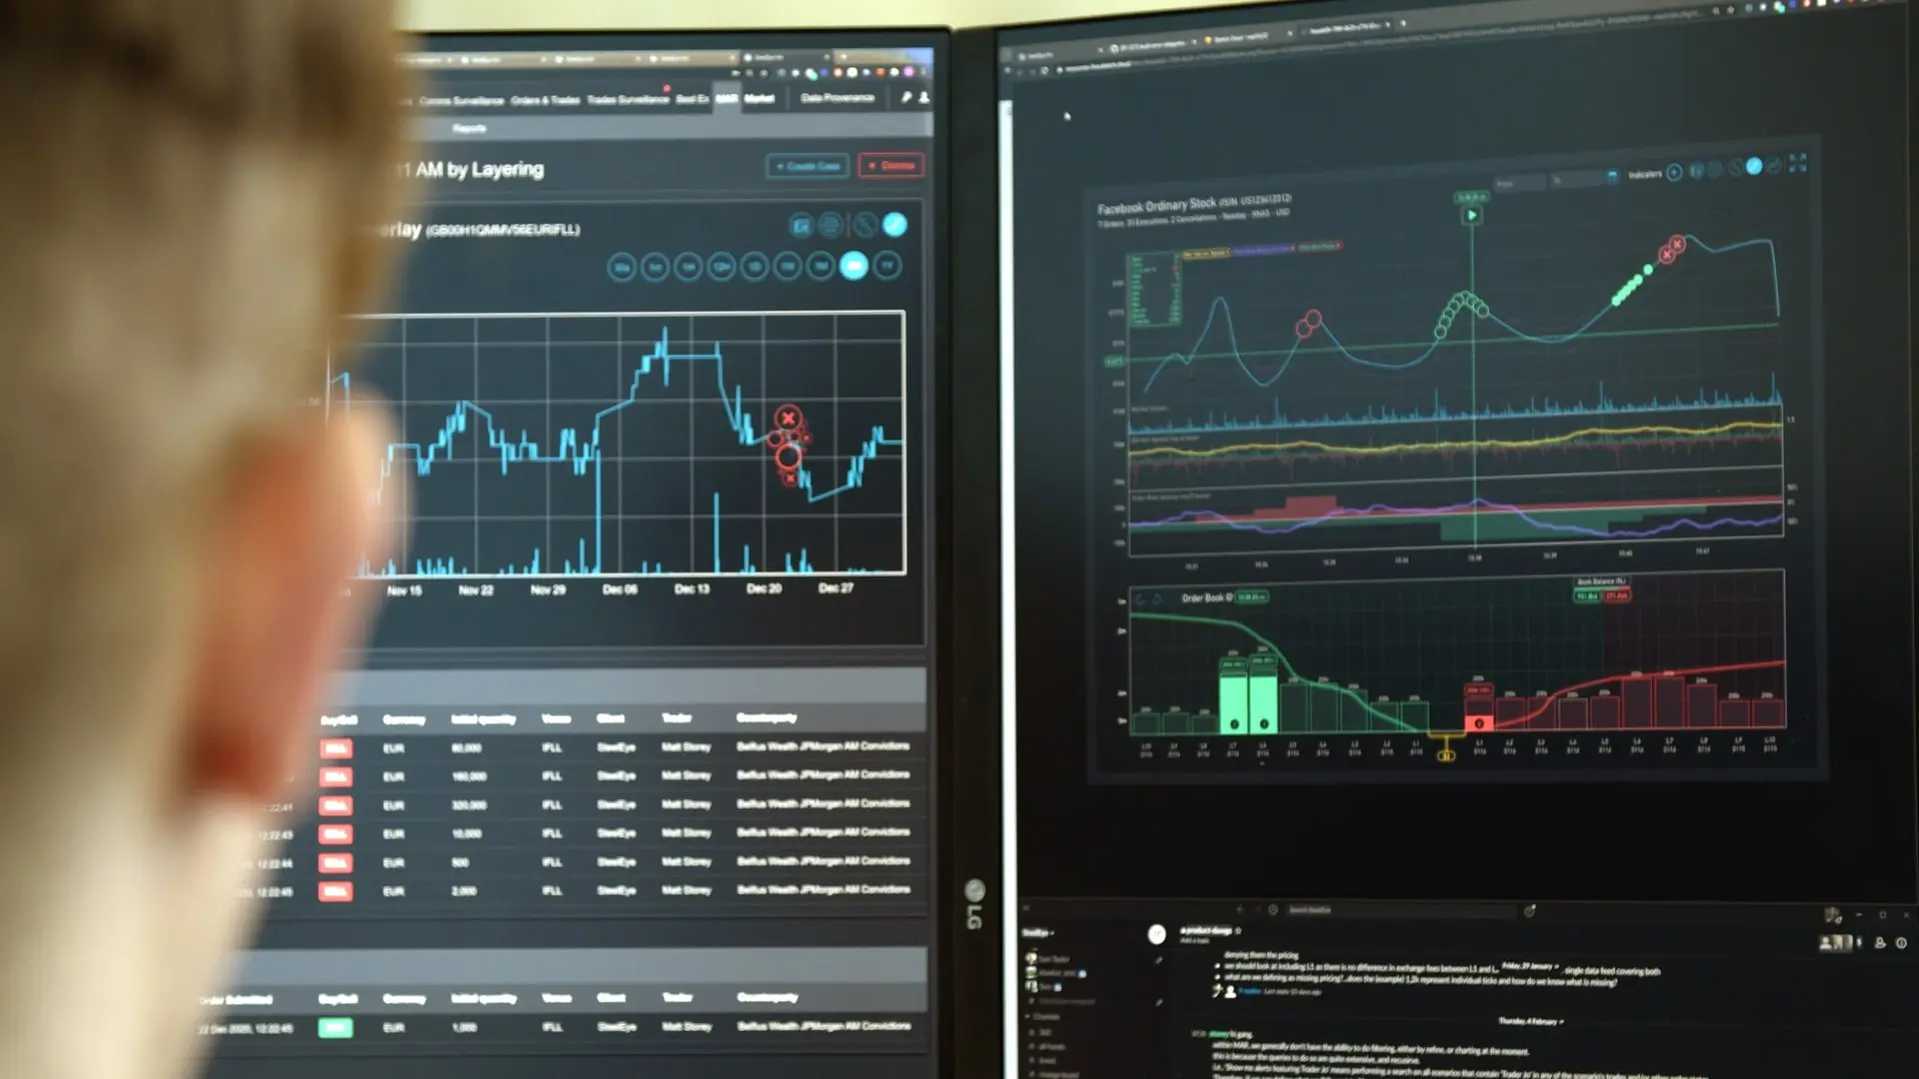Open the Comms Surveillance menu tab
Image resolution: width=1919 pixels, height=1079 pixels.
click(x=461, y=101)
